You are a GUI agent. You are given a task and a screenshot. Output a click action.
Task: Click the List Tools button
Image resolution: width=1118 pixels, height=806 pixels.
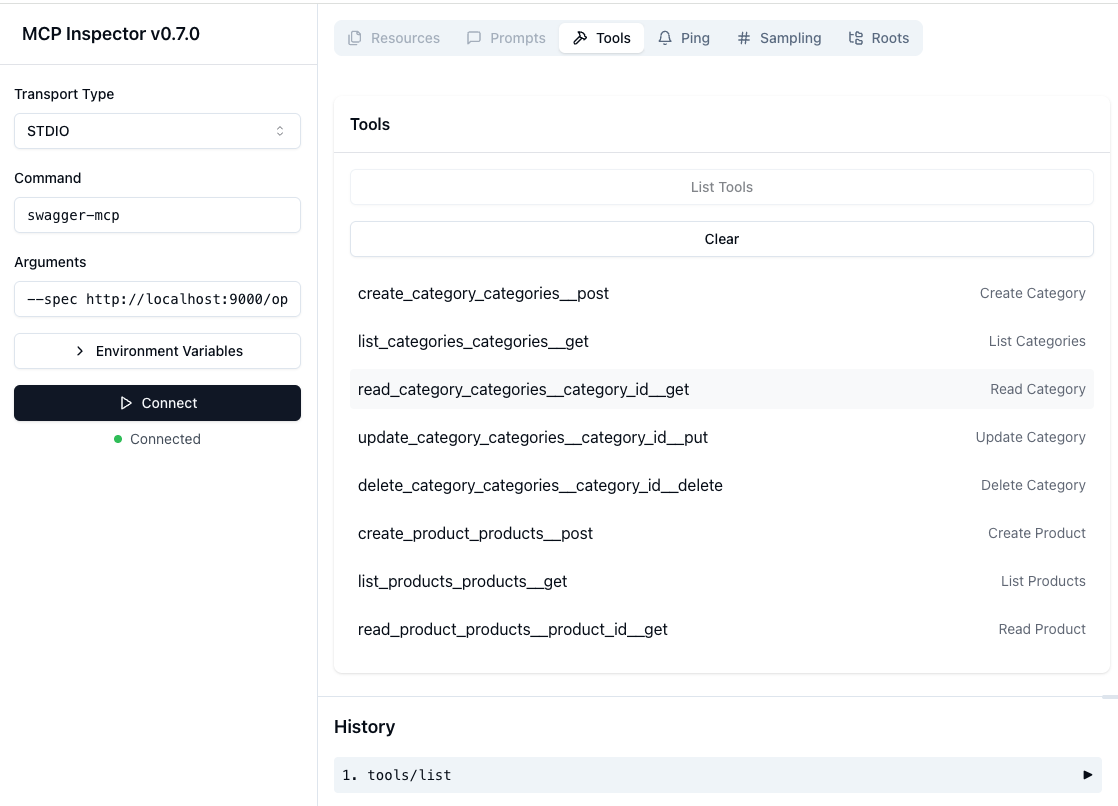[x=722, y=187]
